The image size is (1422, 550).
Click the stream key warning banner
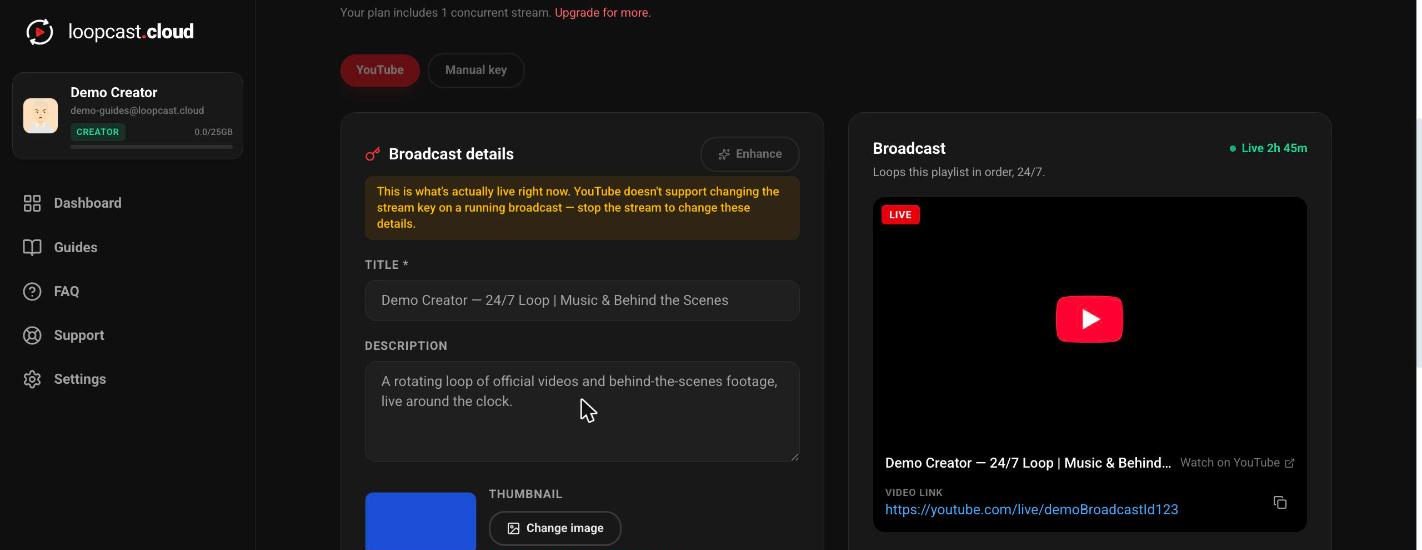click(x=582, y=208)
